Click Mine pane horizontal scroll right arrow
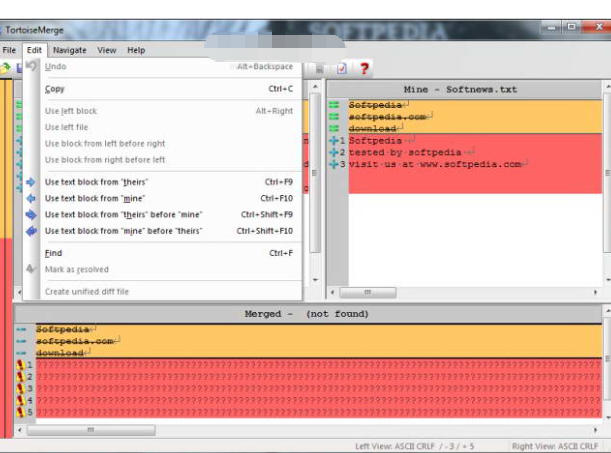Viewport: 611px width, 453px height. click(595, 292)
